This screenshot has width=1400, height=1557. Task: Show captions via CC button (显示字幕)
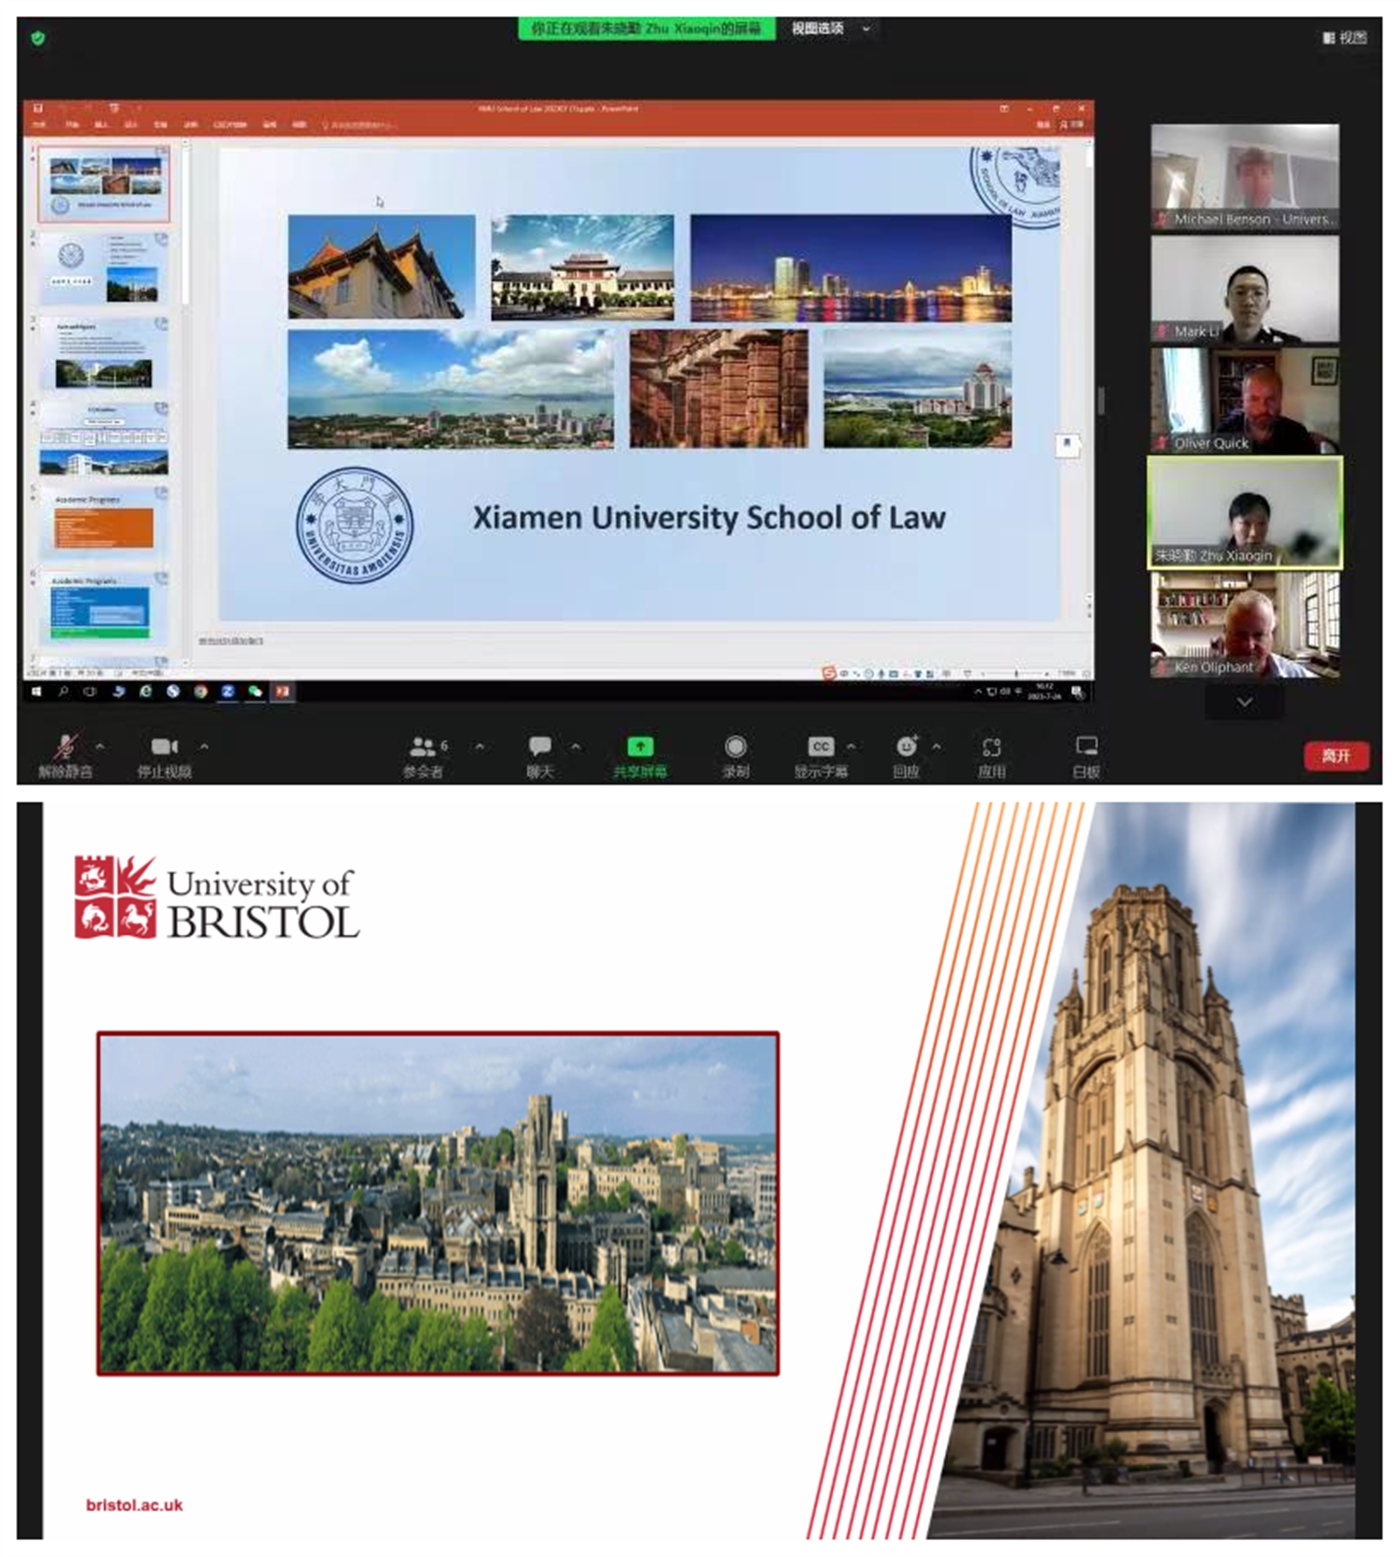click(821, 756)
